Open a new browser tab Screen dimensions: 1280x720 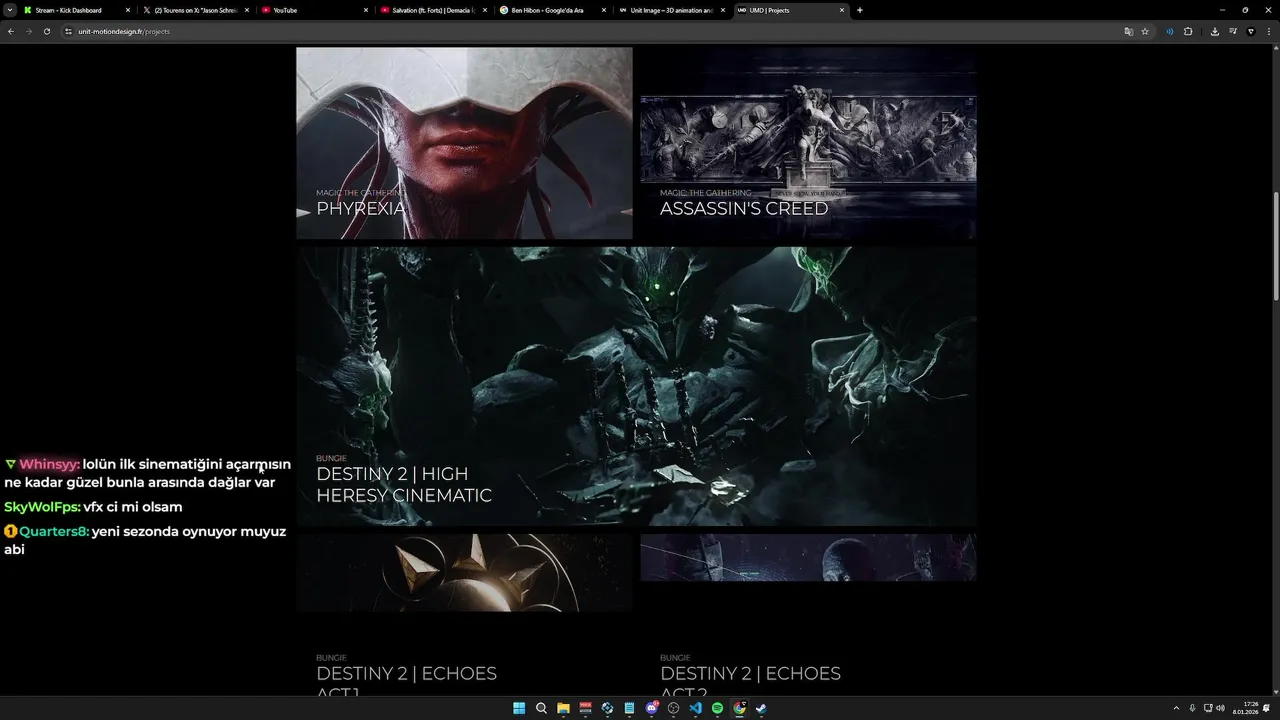click(x=860, y=10)
